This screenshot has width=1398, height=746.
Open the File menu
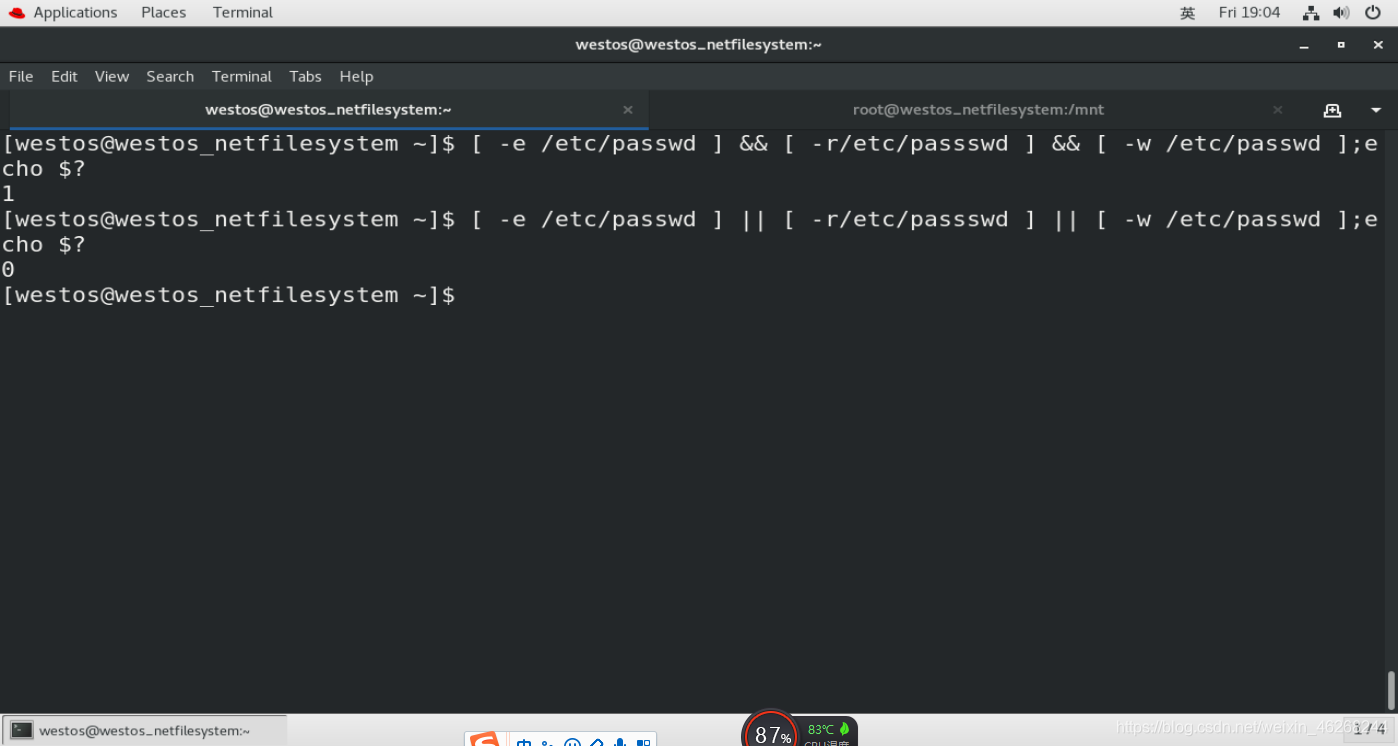click(x=21, y=76)
